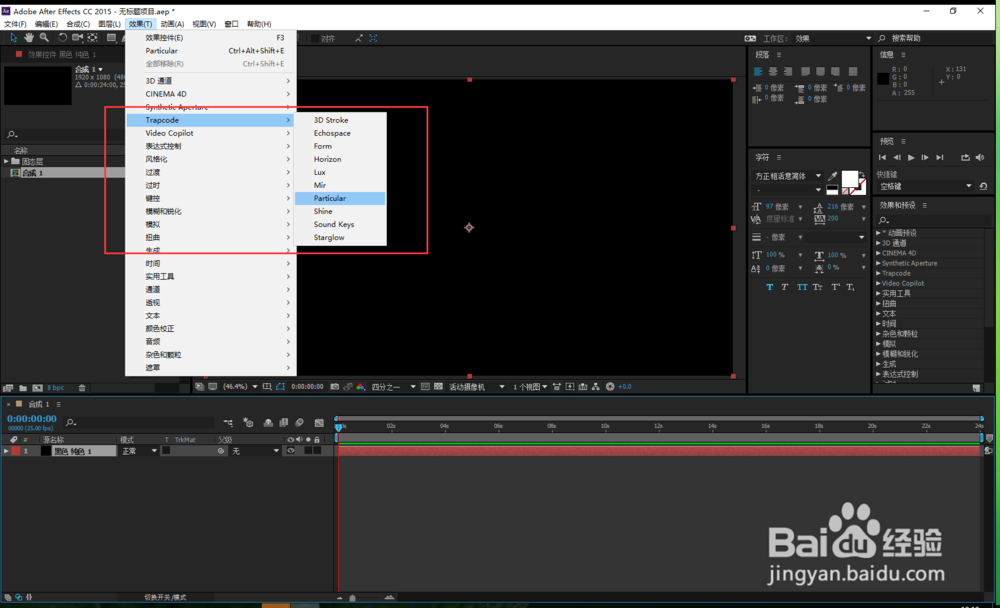The width and height of the screenshot is (1000, 608).
Task: Choose Particular from the Trapcode submenu
Action: pyautogui.click(x=330, y=198)
